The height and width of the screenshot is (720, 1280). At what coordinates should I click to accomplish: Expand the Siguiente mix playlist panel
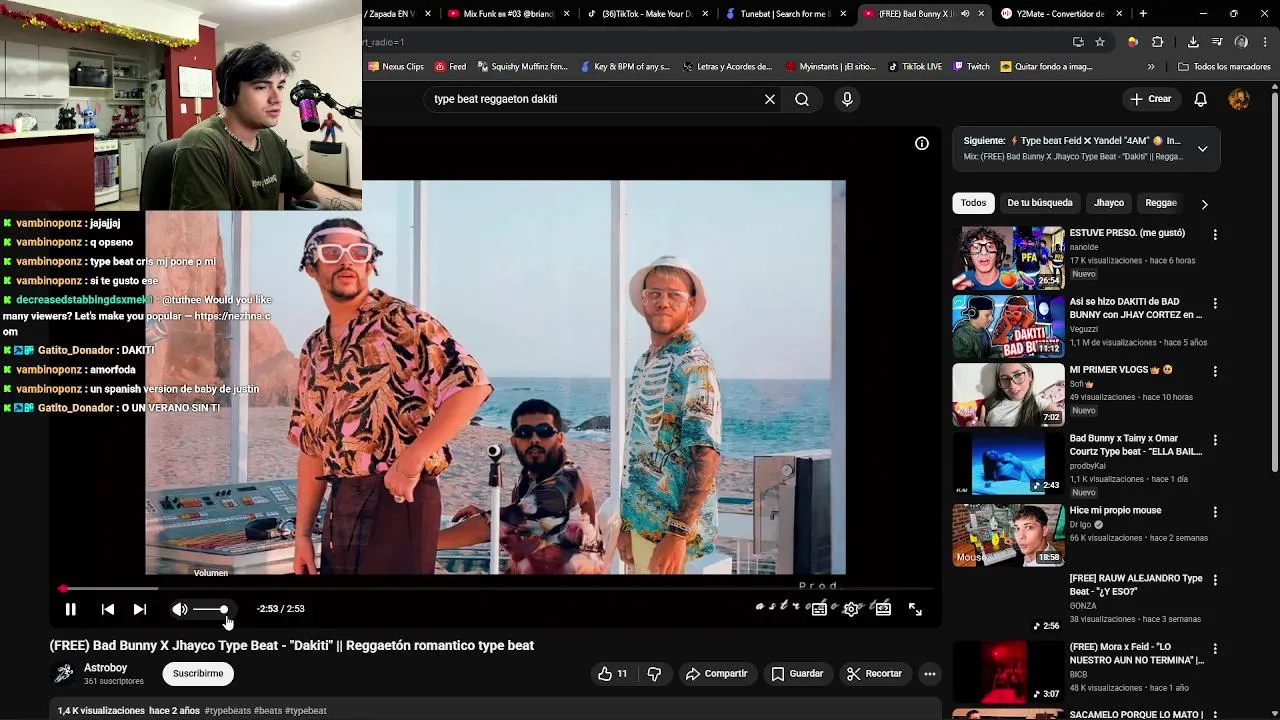[1203, 149]
